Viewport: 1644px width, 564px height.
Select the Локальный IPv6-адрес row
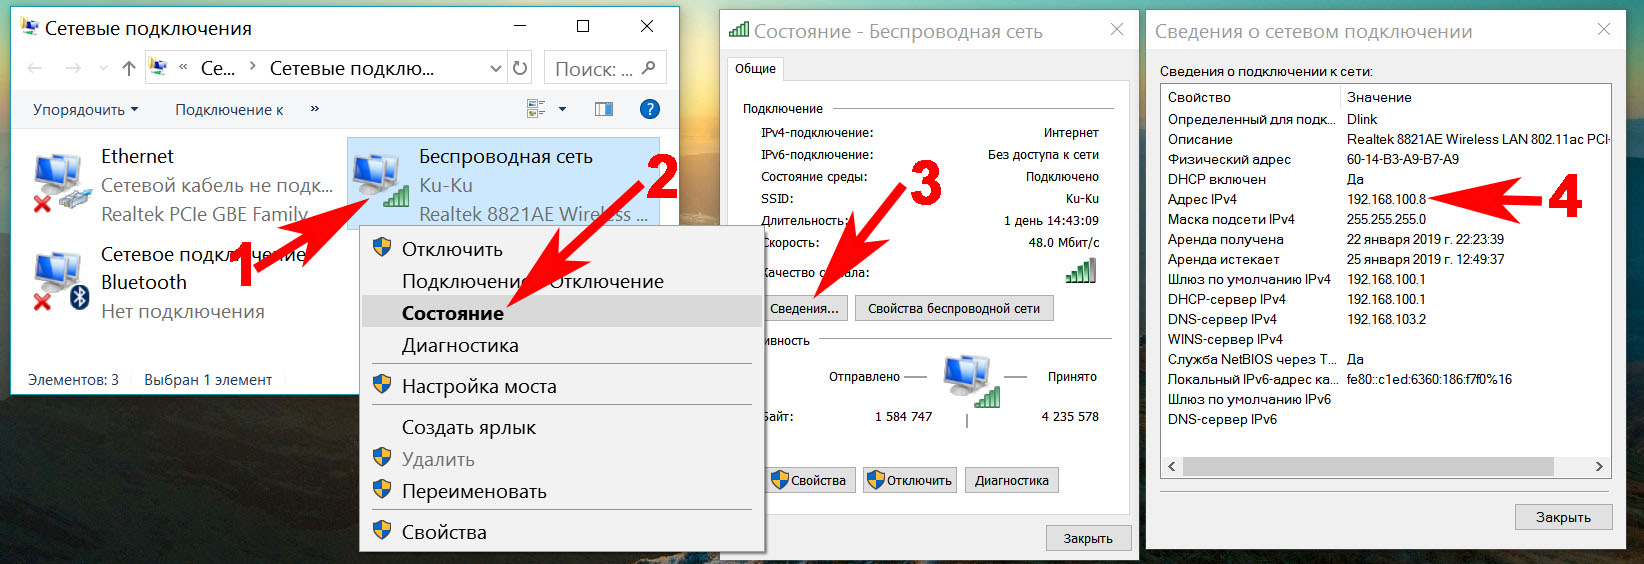[1386, 379]
